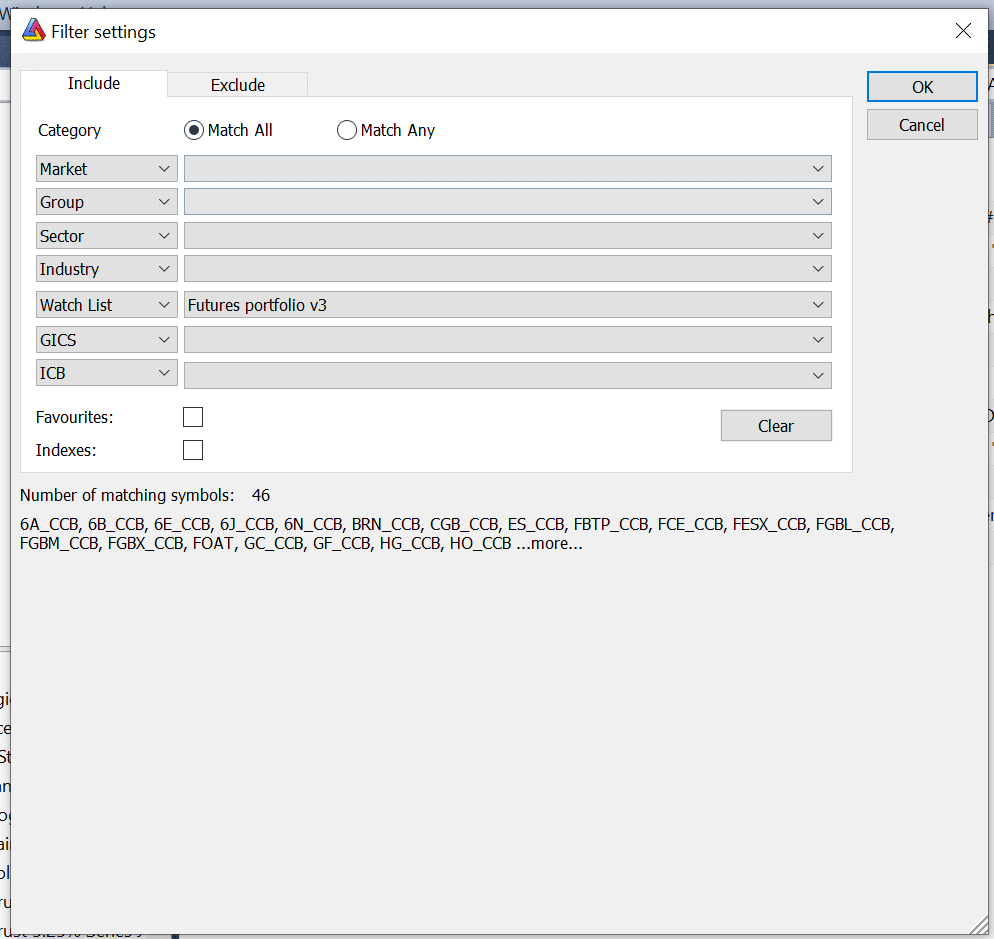
Task: Tick the Indexes checkbox
Action: point(193,450)
